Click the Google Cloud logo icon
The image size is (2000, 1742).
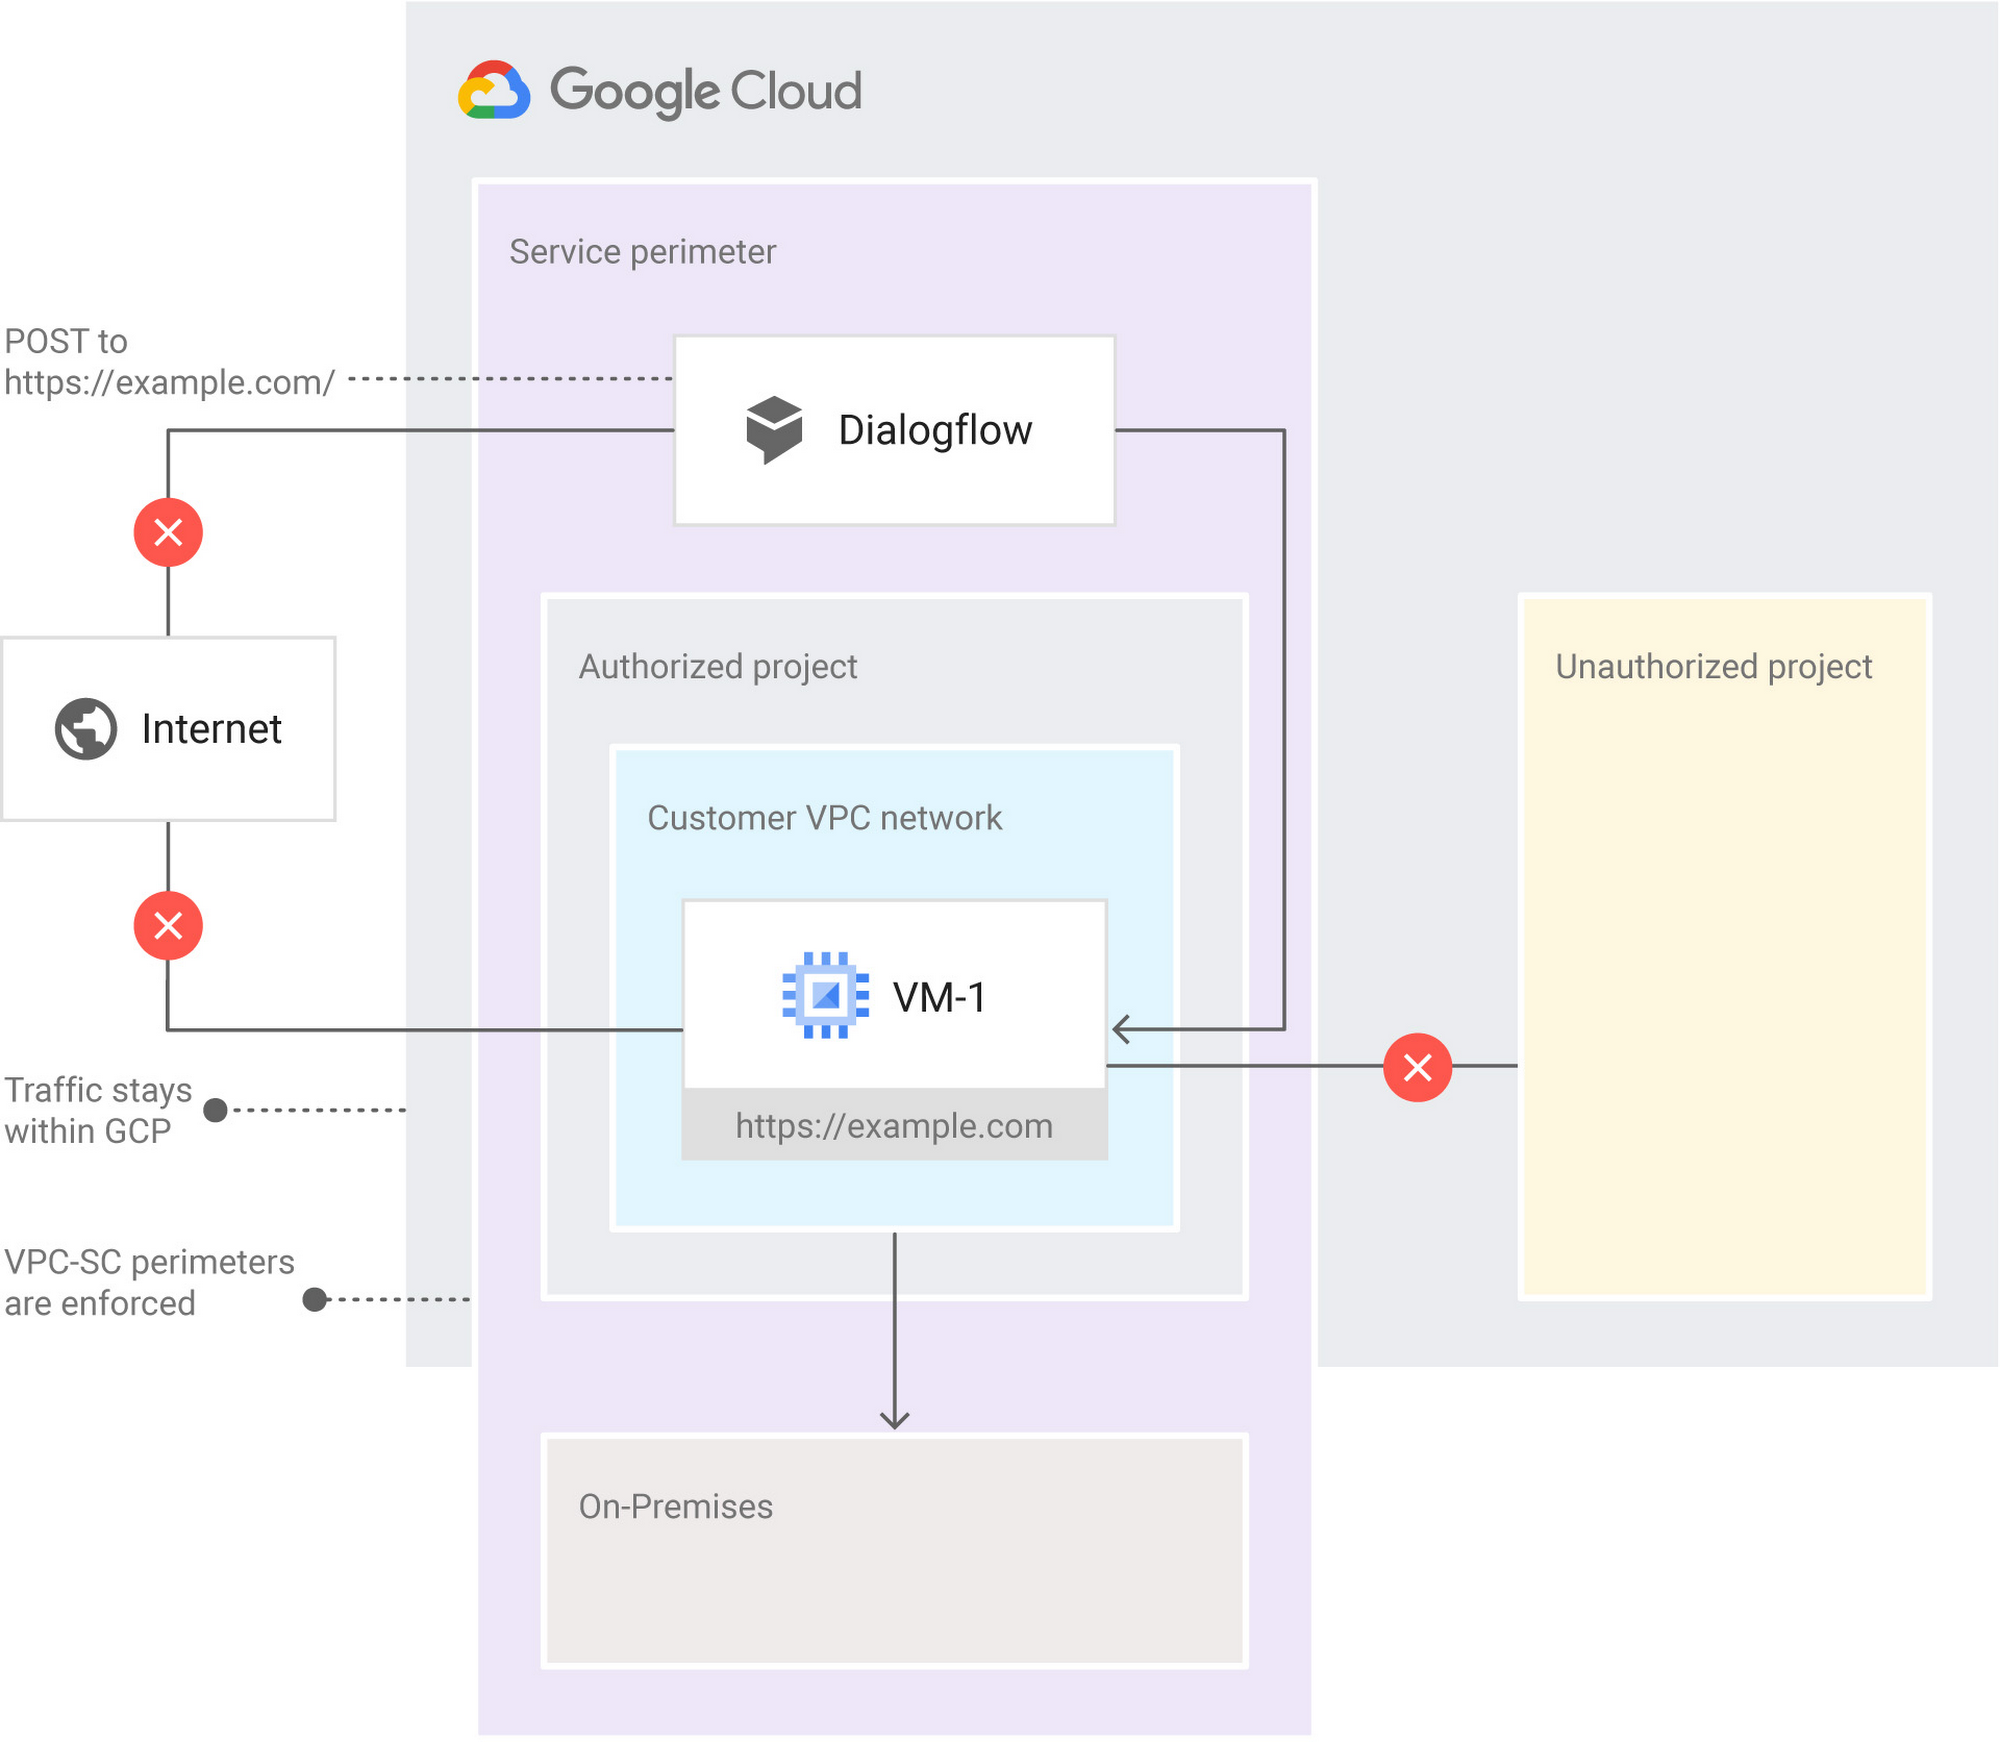coord(494,91)
